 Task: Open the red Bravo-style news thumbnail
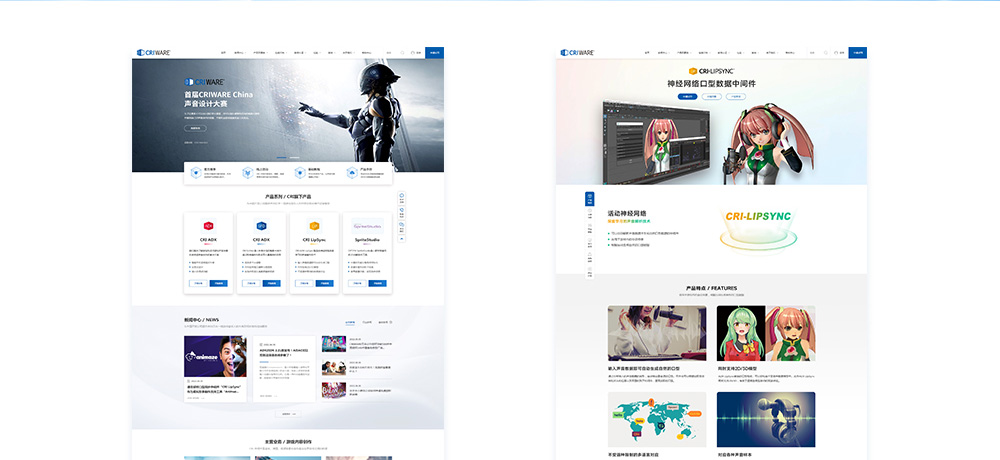click(334, 390)
